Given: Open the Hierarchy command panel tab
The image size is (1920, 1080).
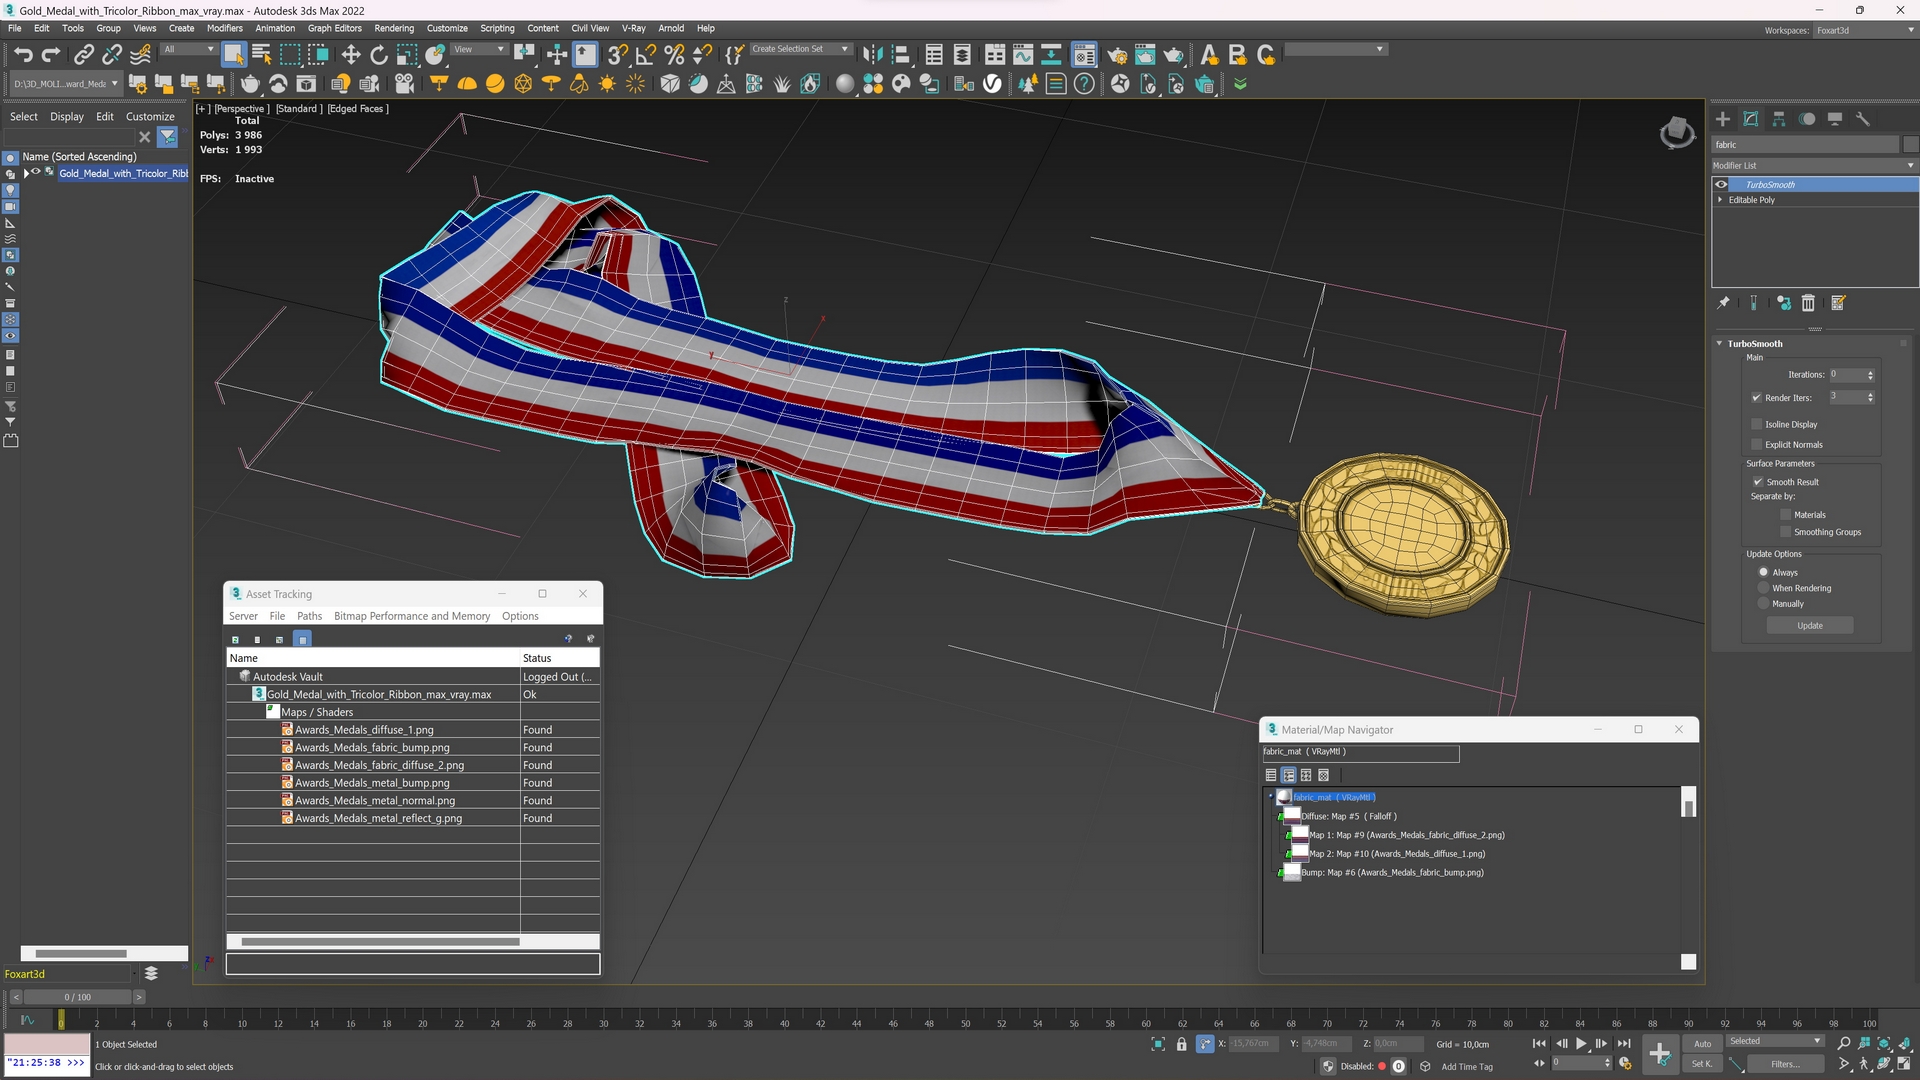Looking at the screenshot, I should 1779,119.
